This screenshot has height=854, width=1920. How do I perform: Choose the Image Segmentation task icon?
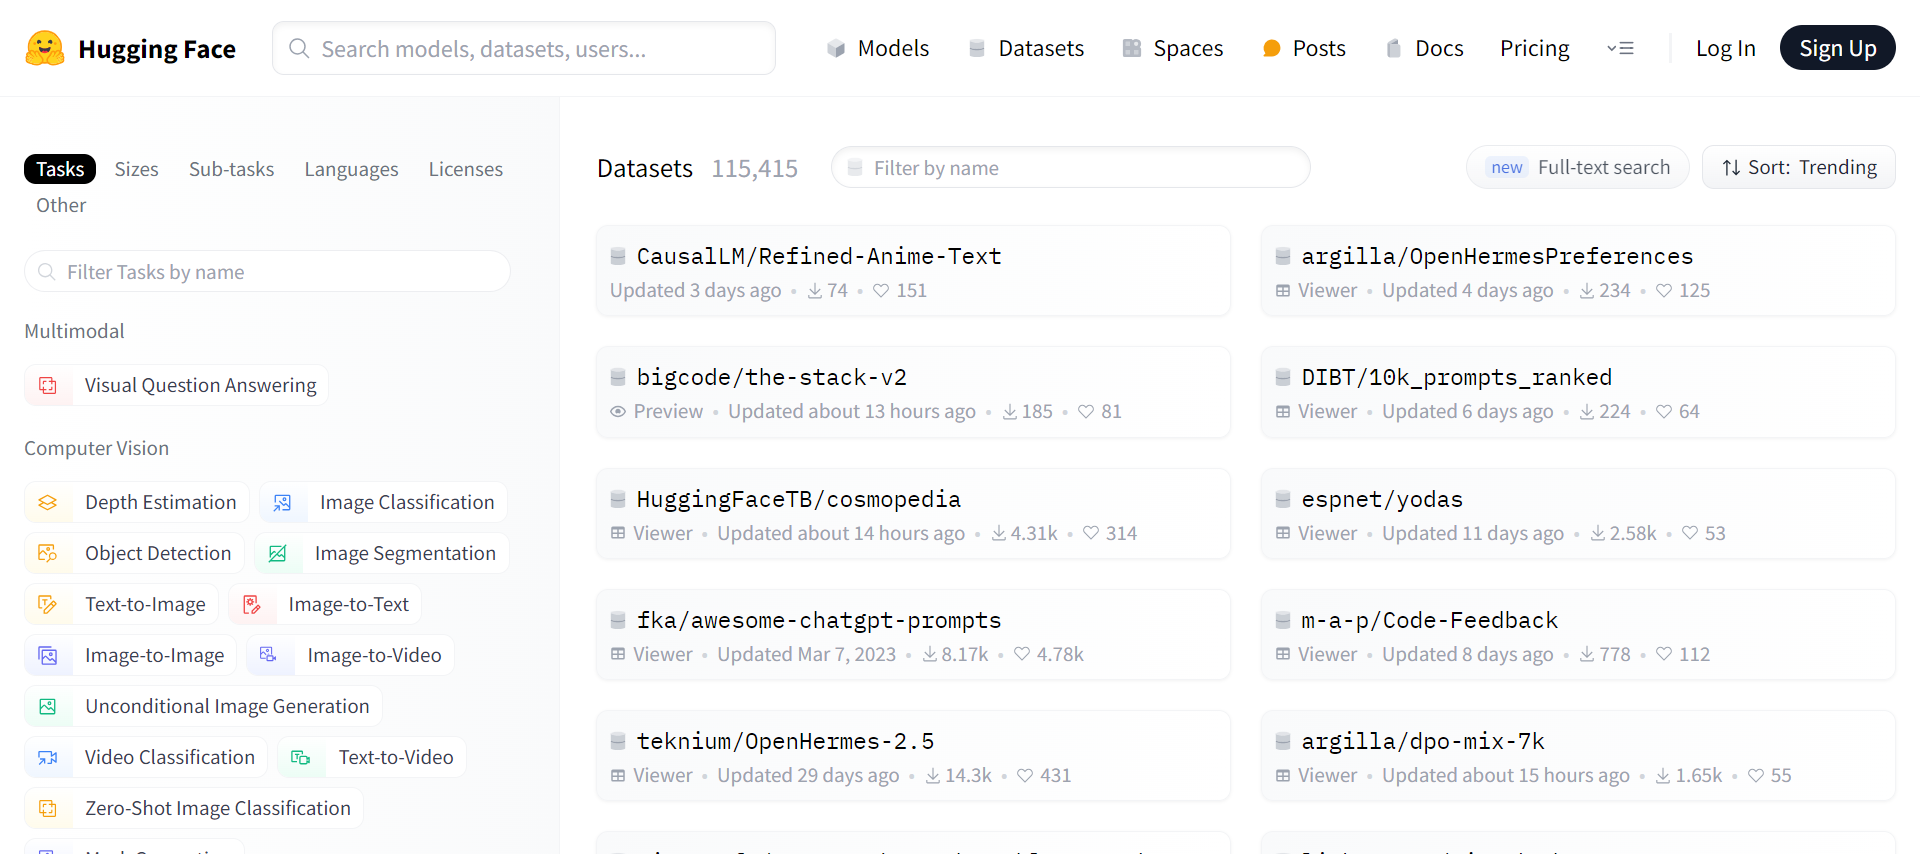[x=278, y=553]
